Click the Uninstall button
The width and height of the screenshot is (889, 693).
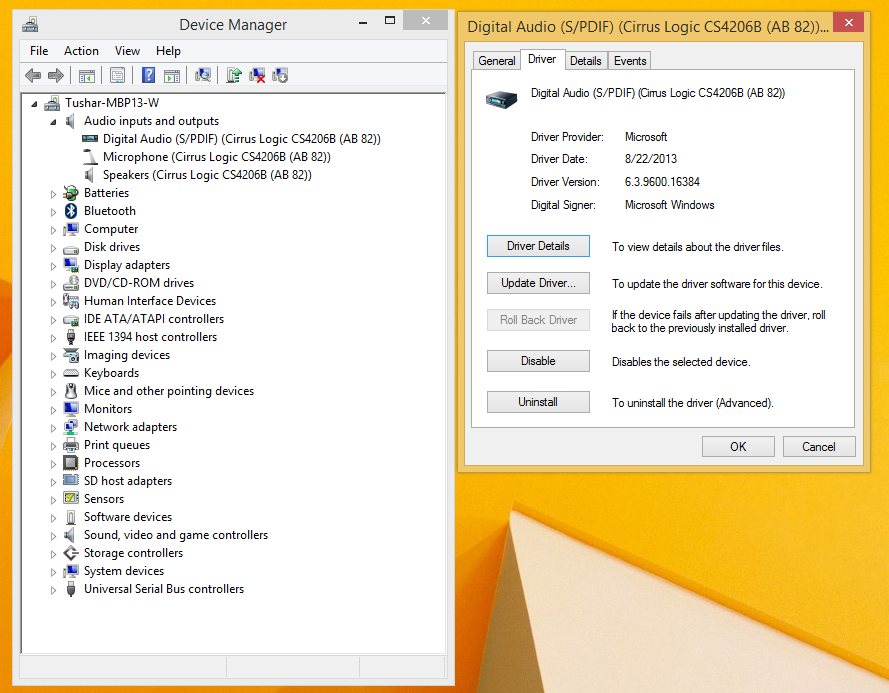click(x=538, y=402)
